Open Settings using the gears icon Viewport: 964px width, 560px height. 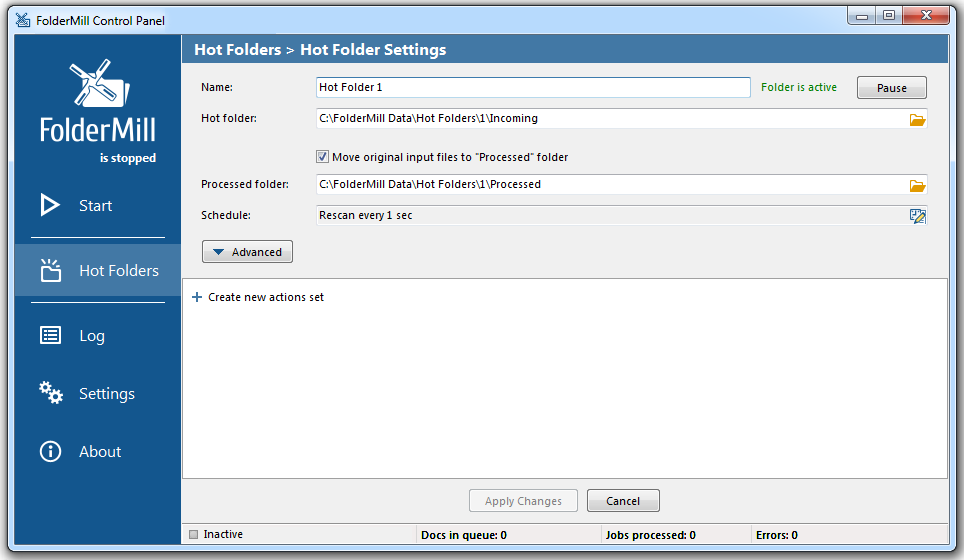point(50,393)
